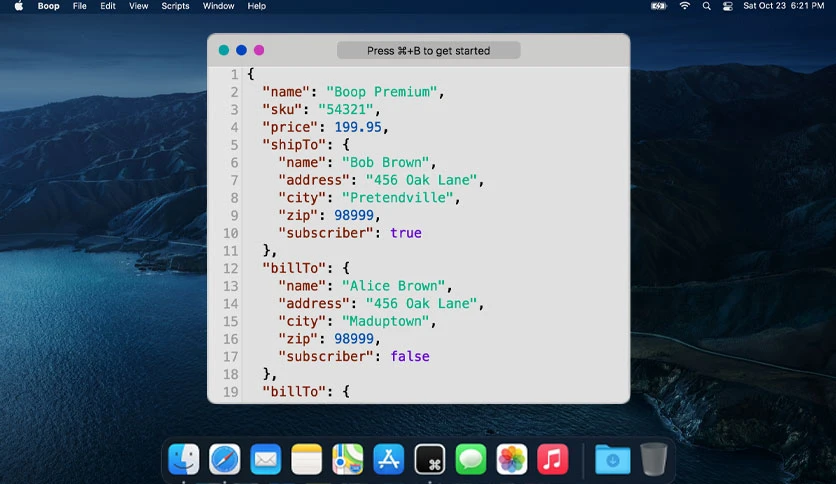
Task: Open the File menu
Action: (79, 6)
